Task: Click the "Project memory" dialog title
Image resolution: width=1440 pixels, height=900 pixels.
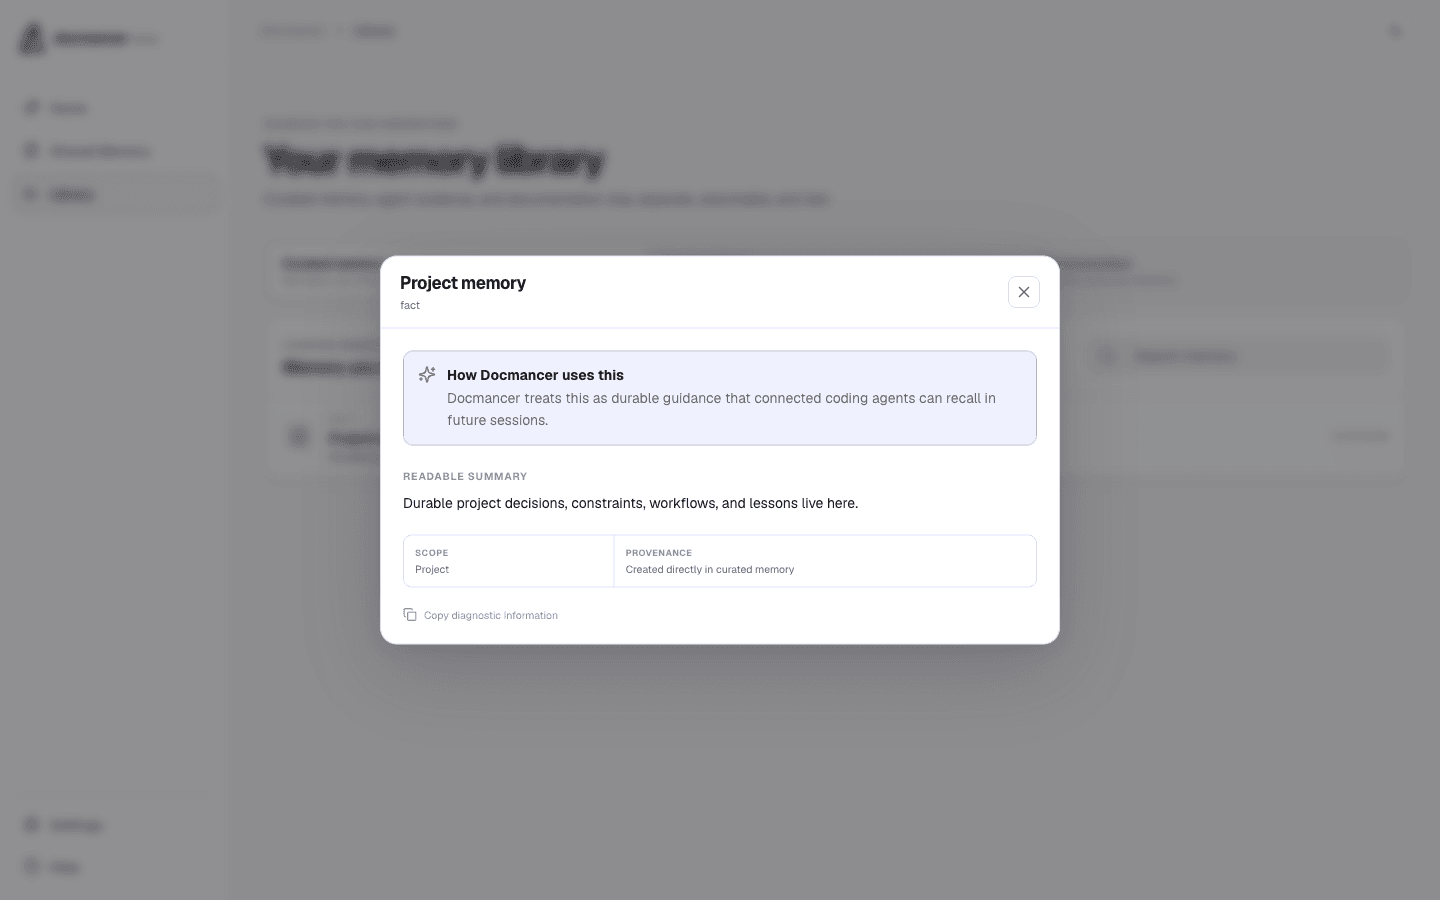Action: pyautogui.click(x=463, y=283)
